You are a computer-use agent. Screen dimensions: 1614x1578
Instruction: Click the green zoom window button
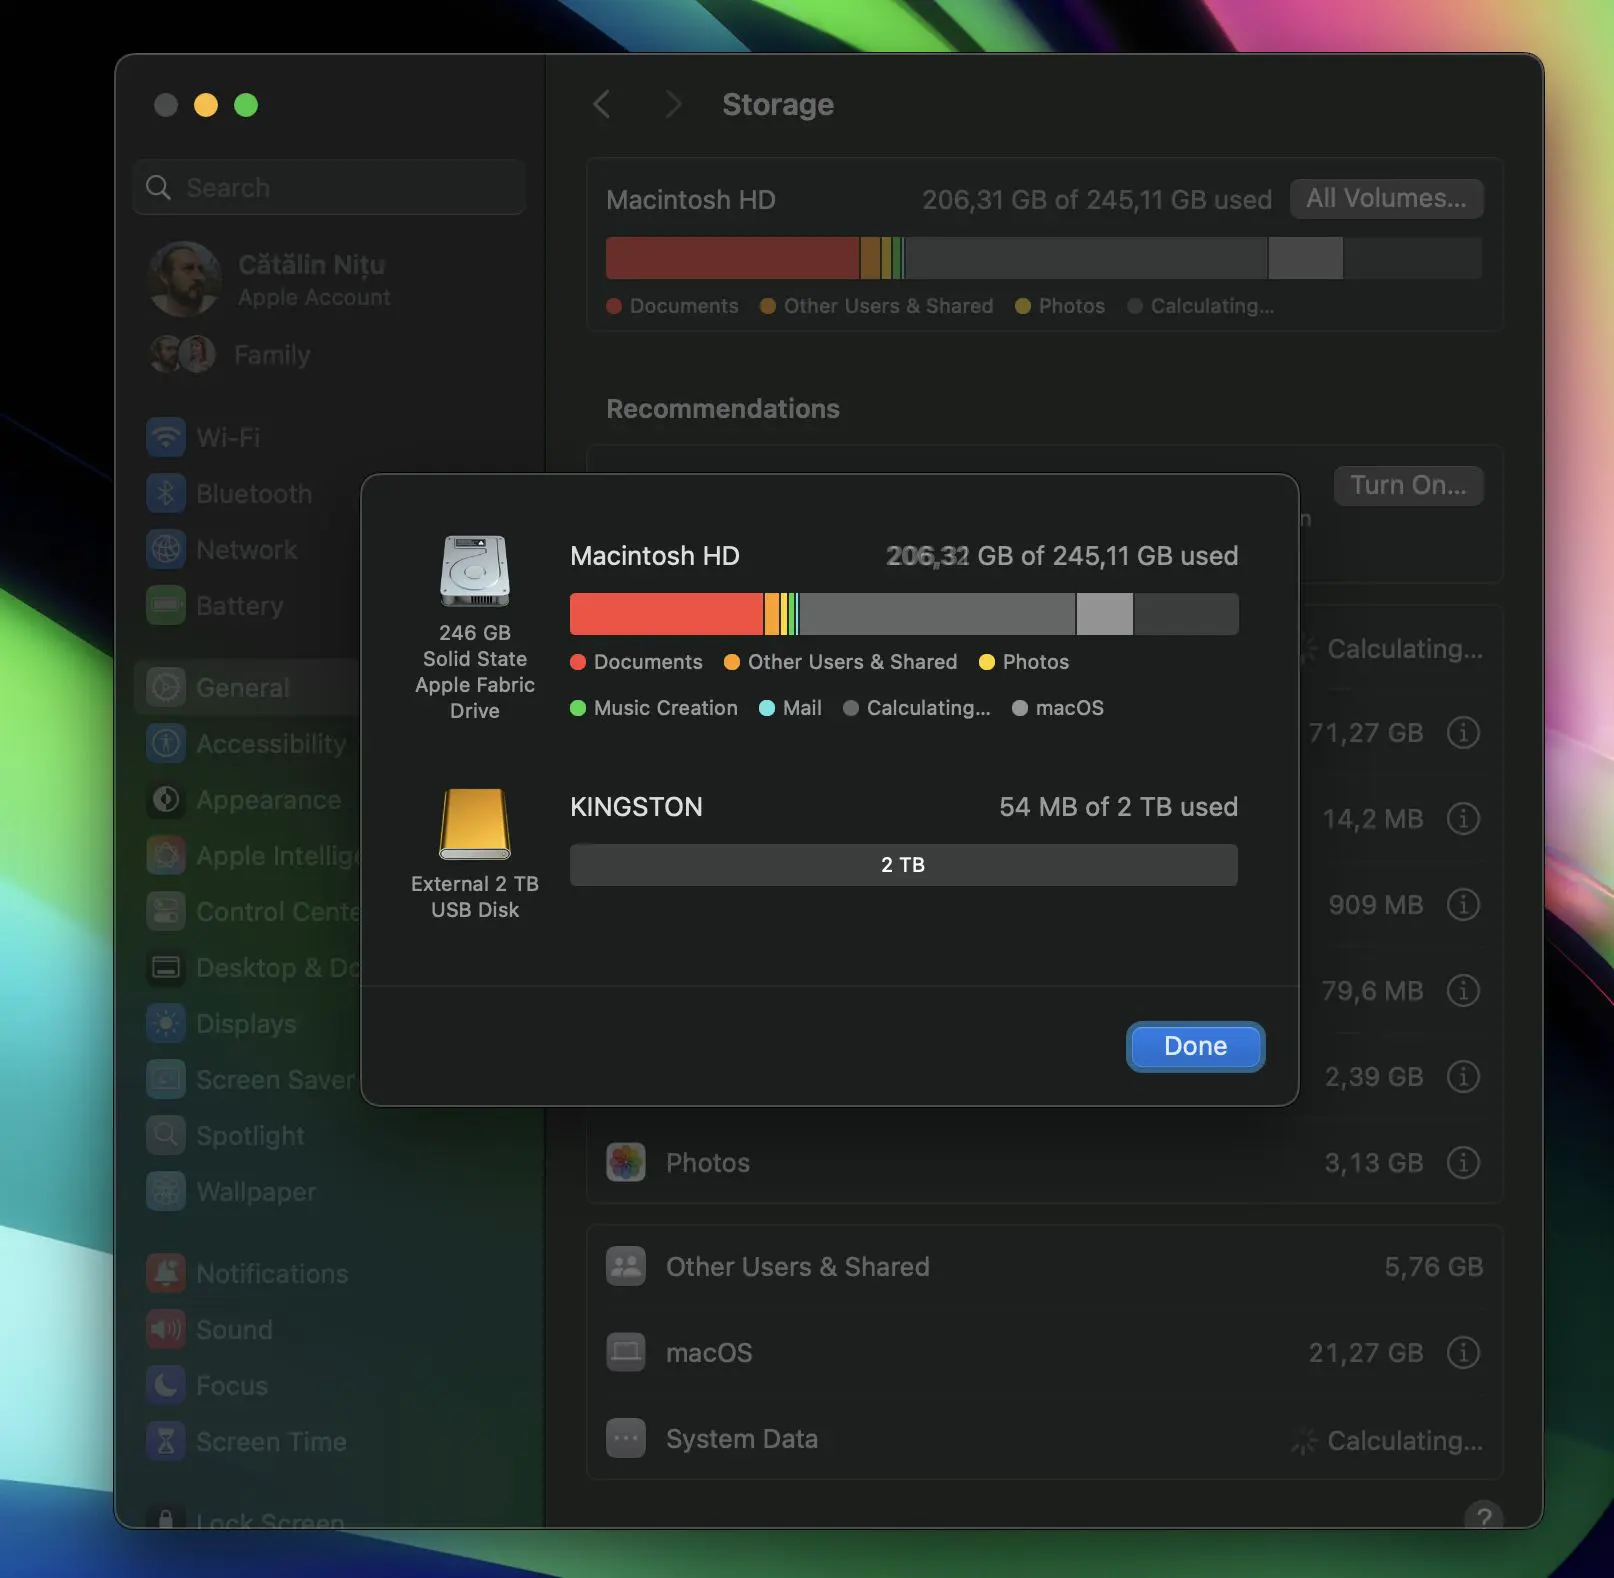246,105
